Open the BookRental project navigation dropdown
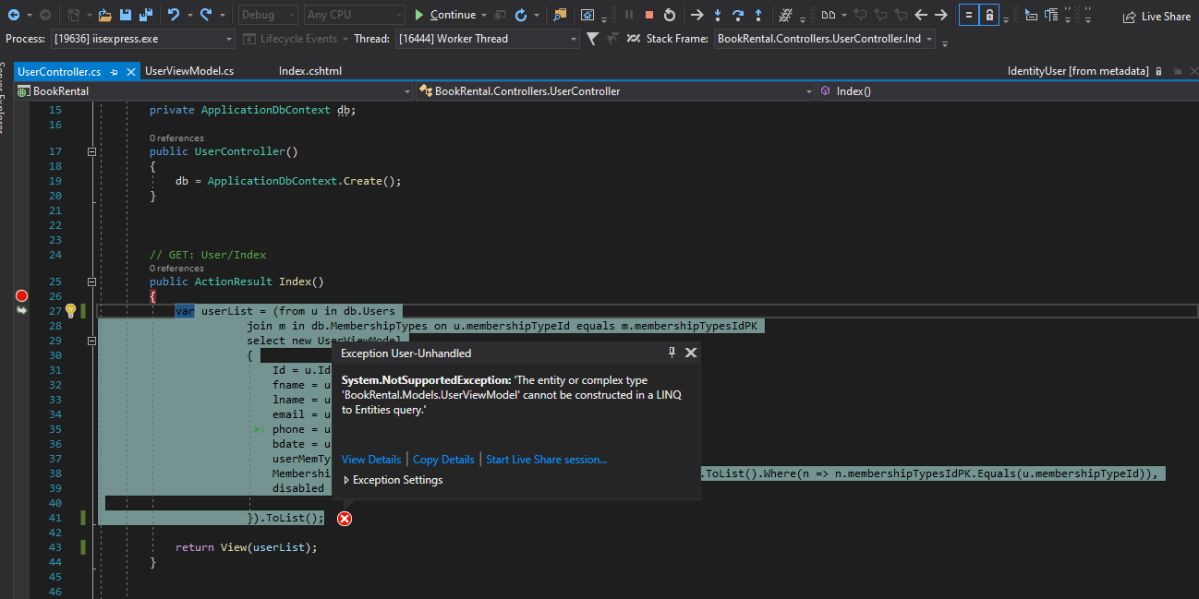The height and width of the screenshot is (599, 1199). pos(213,91)
